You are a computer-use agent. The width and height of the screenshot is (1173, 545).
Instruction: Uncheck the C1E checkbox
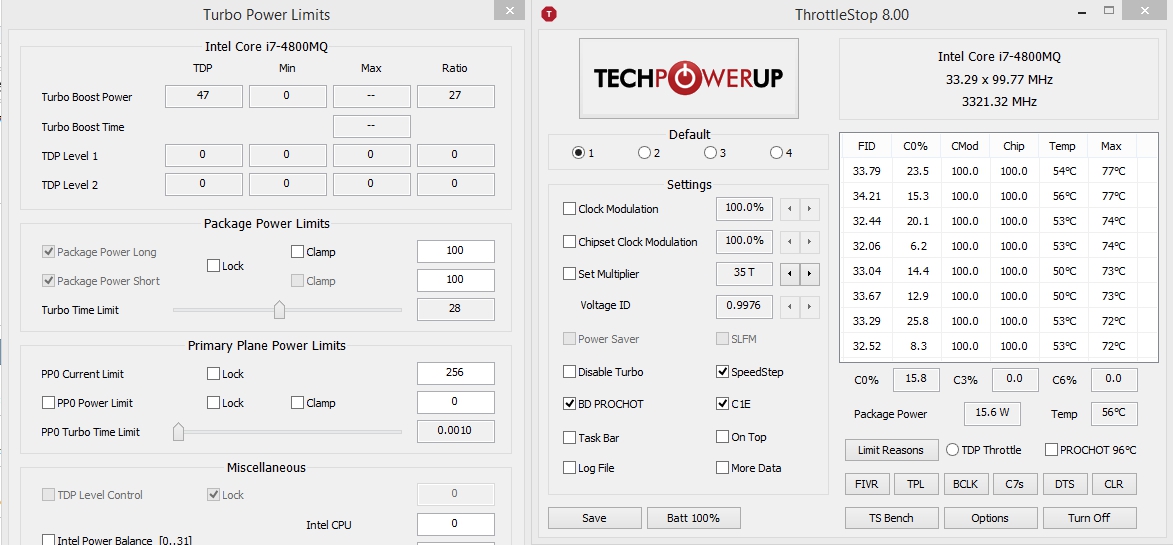point(722,404)
